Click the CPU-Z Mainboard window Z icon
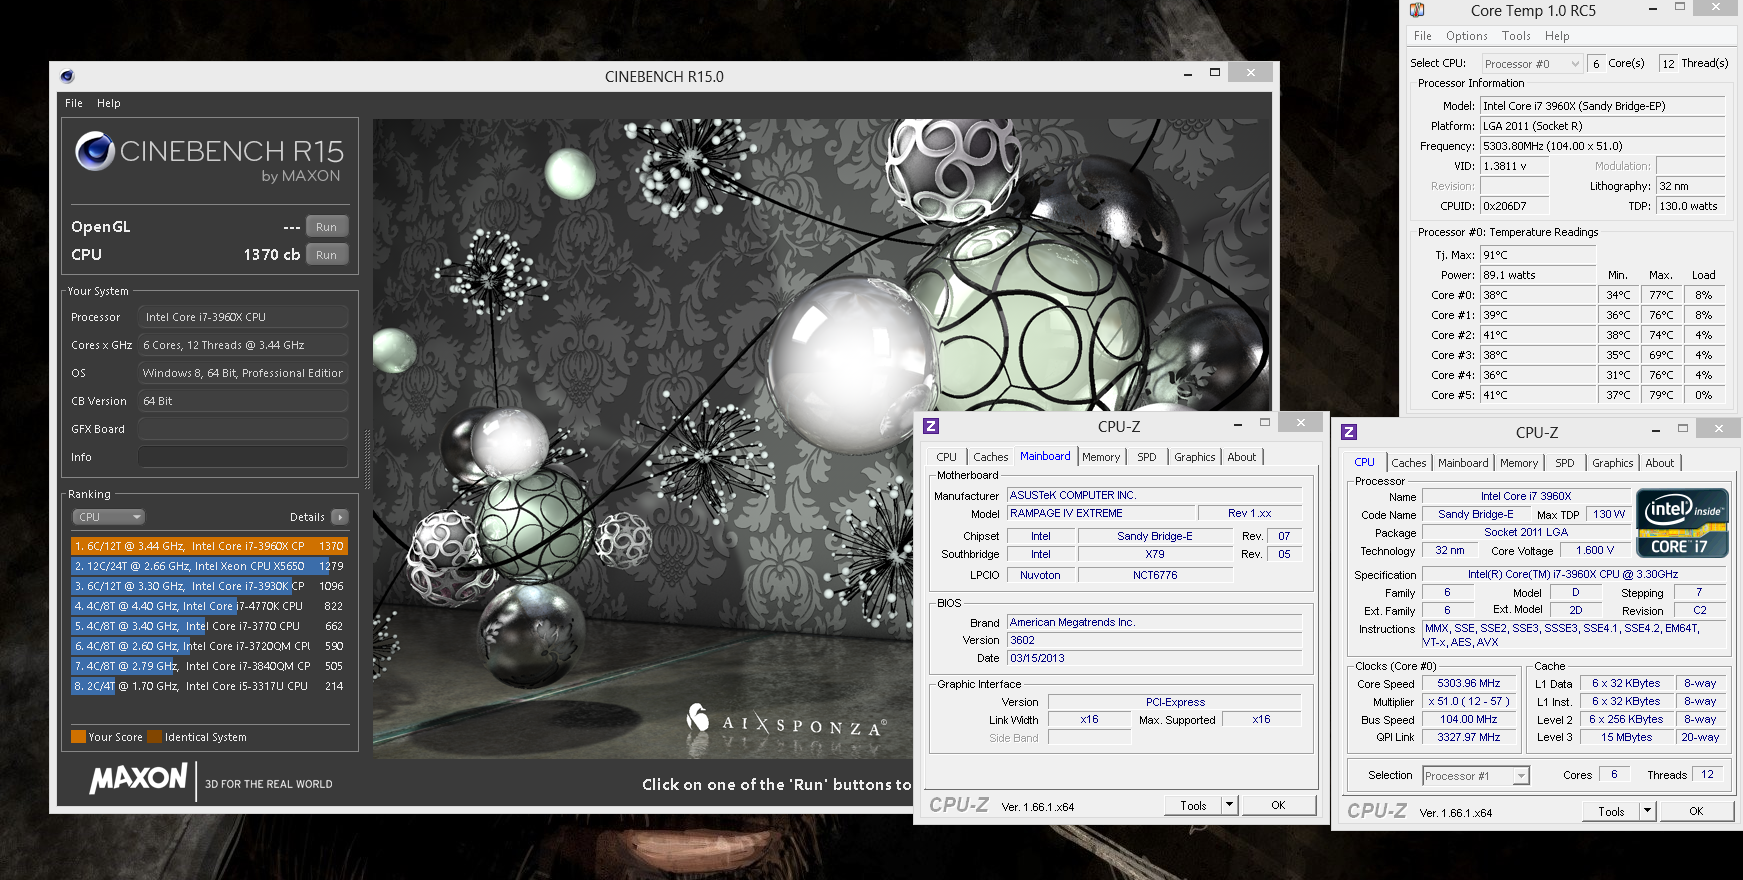This screenshot has height=880, width=1743. click(x=931, y=426)
